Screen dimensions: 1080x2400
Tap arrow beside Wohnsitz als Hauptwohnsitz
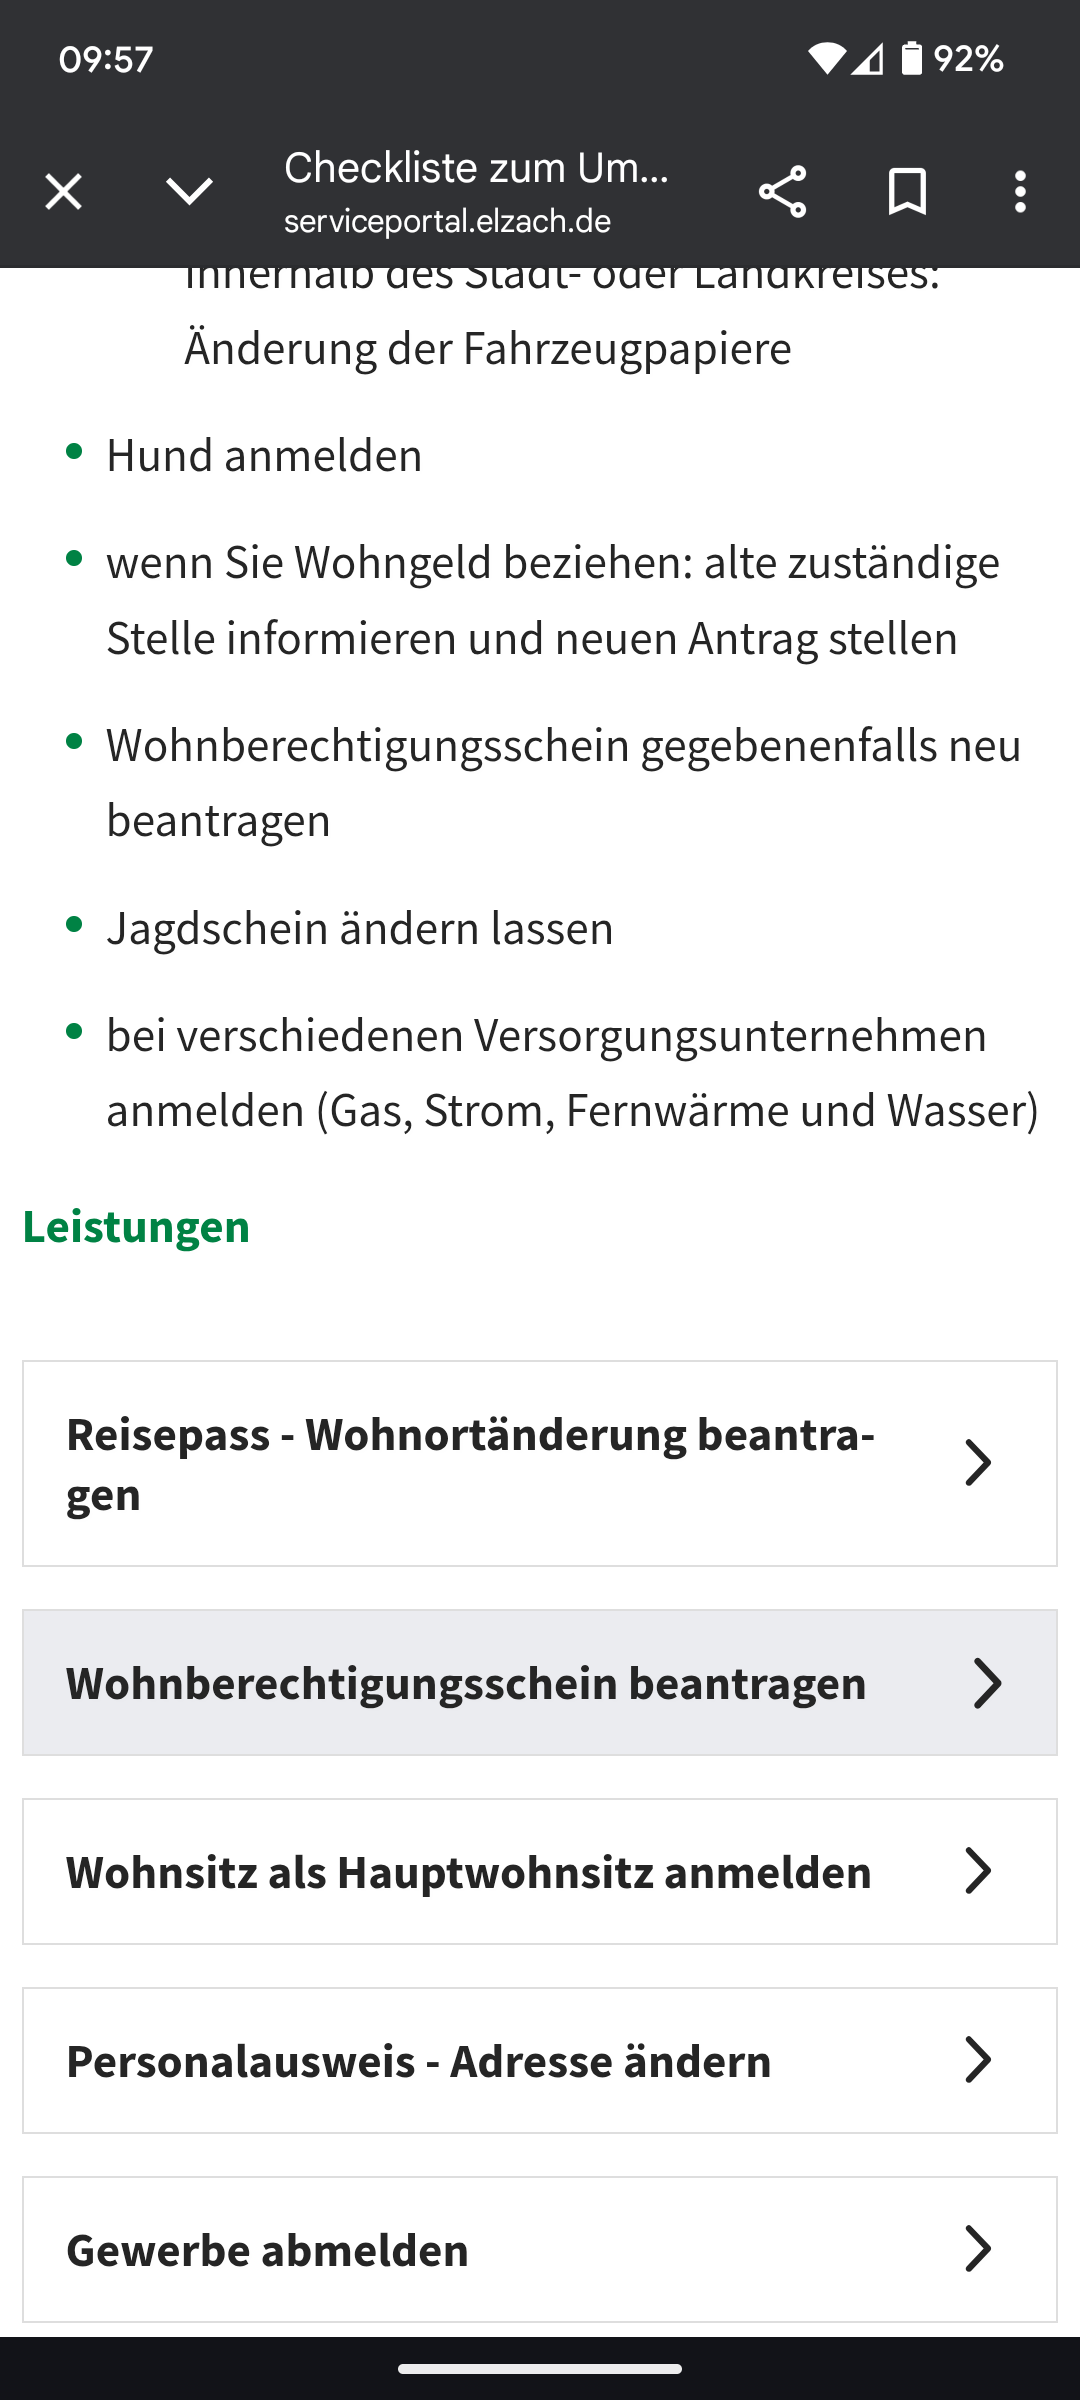point(977,1871)
